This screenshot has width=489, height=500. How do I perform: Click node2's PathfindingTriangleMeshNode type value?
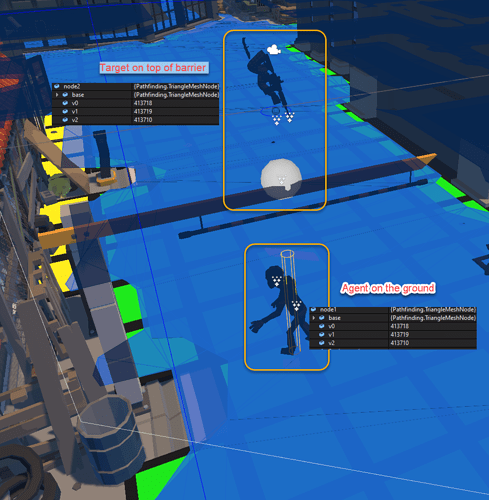[x=176, y=87]
